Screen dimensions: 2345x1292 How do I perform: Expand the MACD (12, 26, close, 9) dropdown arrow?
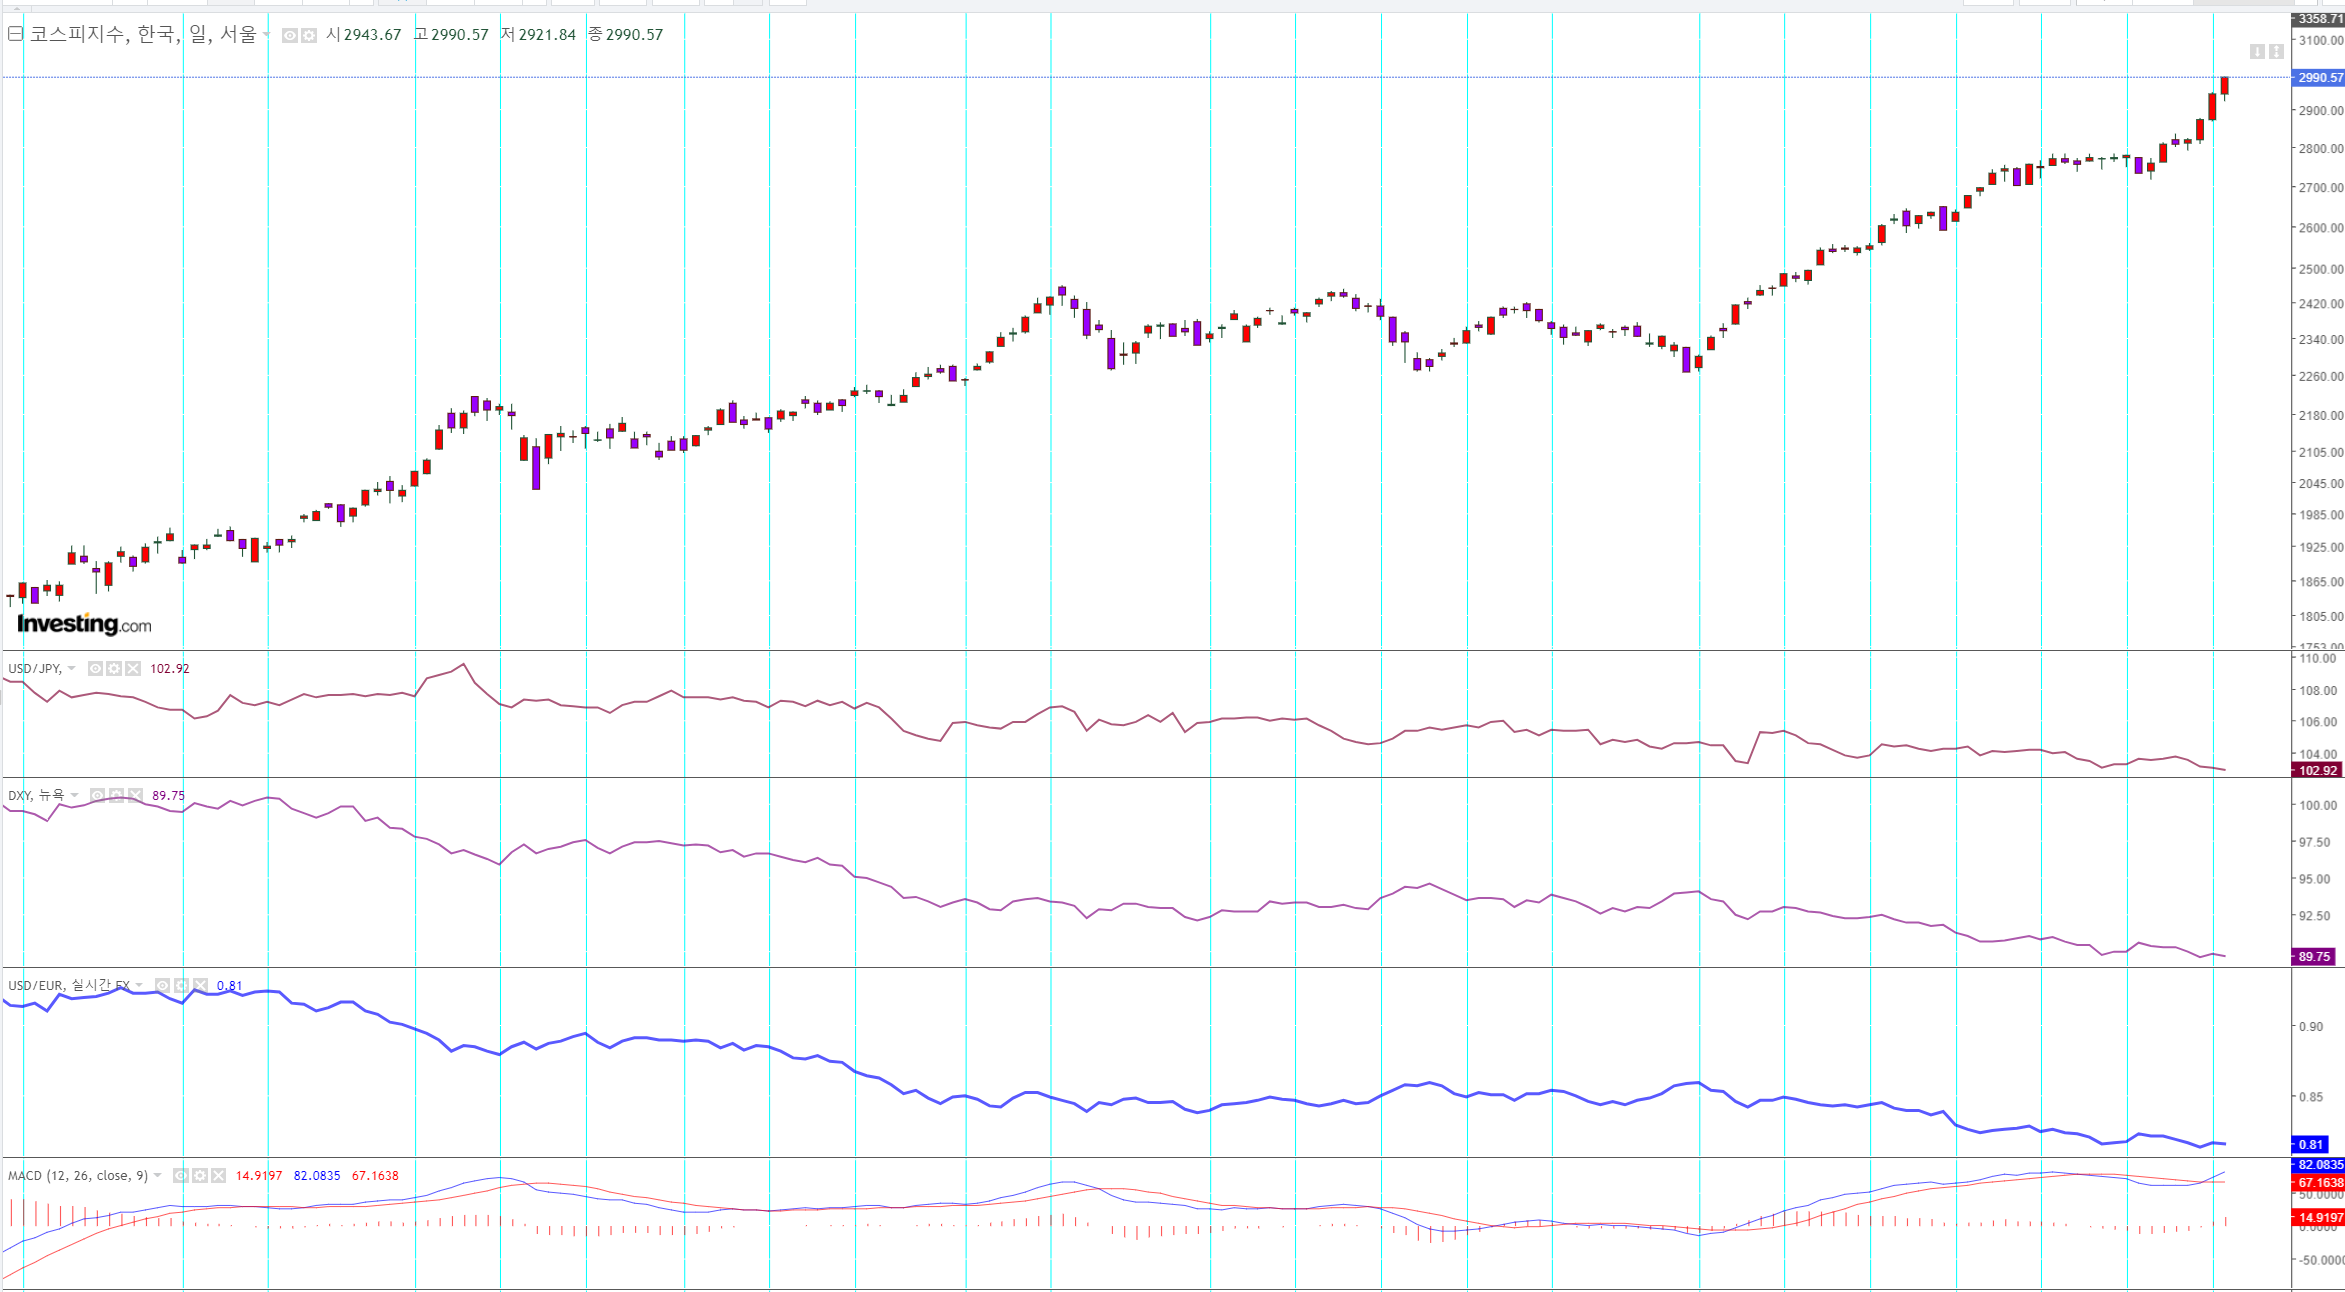[158, 1176]
